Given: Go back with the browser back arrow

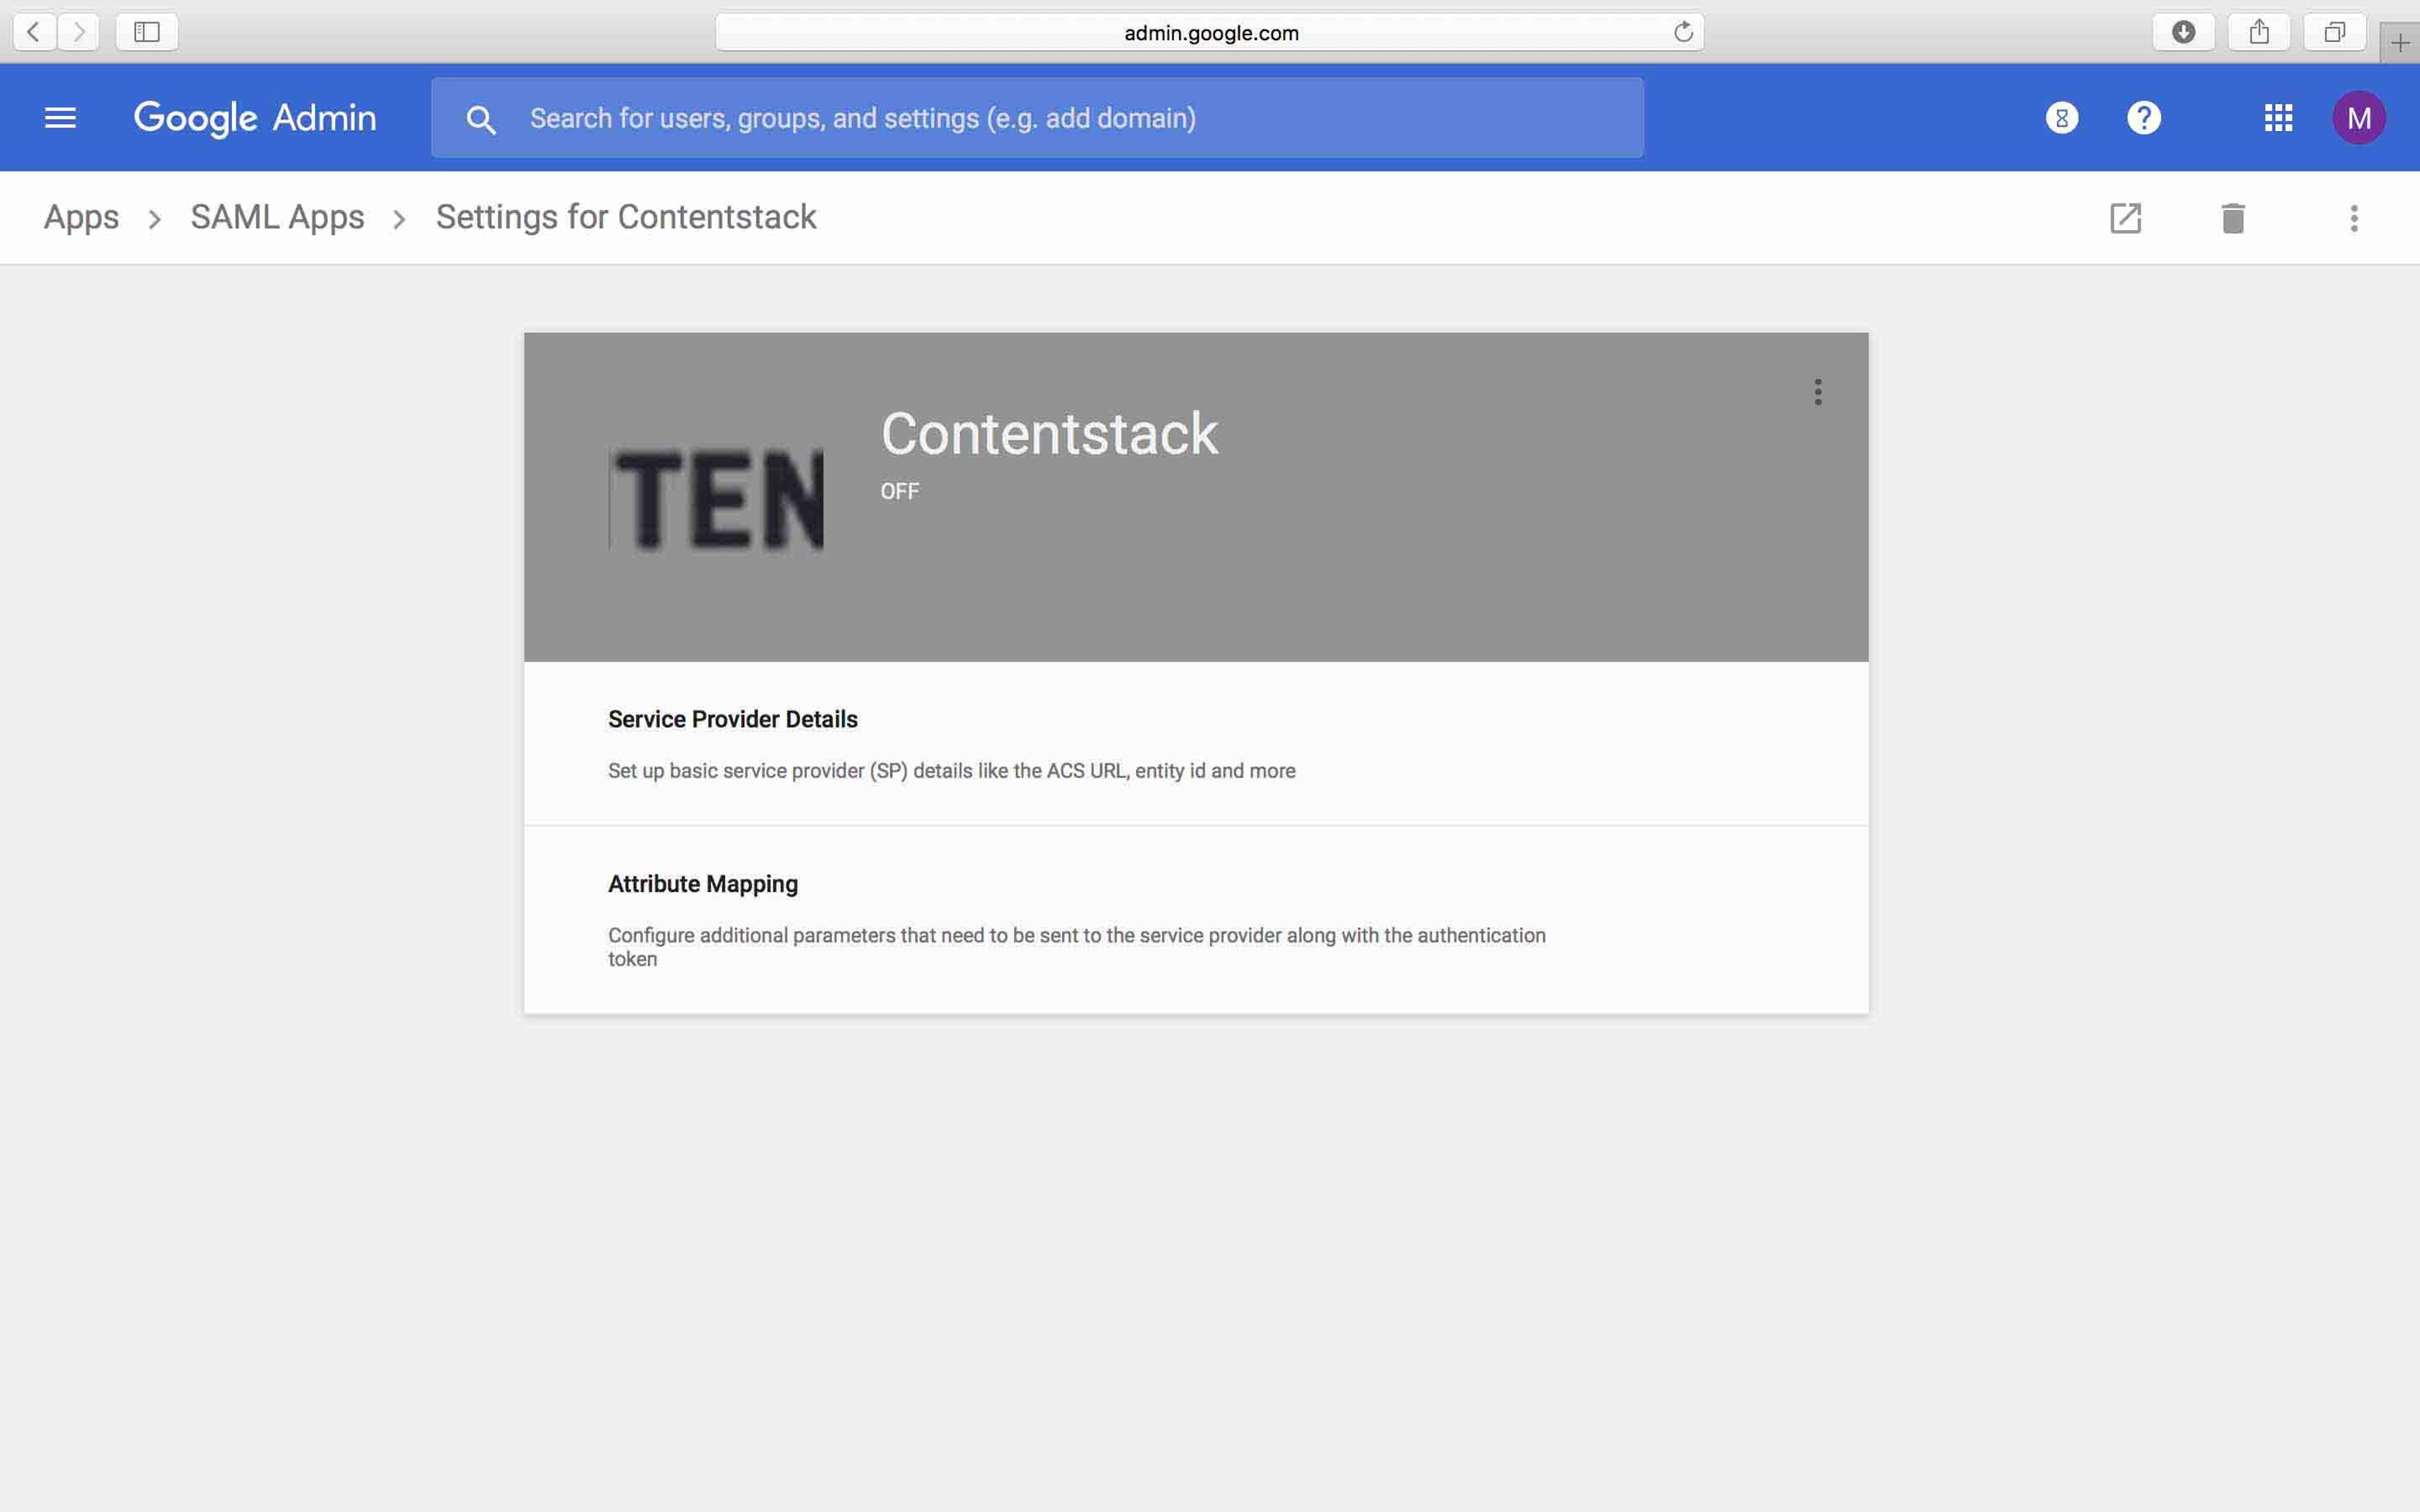Looking at the screenshot, I should point(33,32).
